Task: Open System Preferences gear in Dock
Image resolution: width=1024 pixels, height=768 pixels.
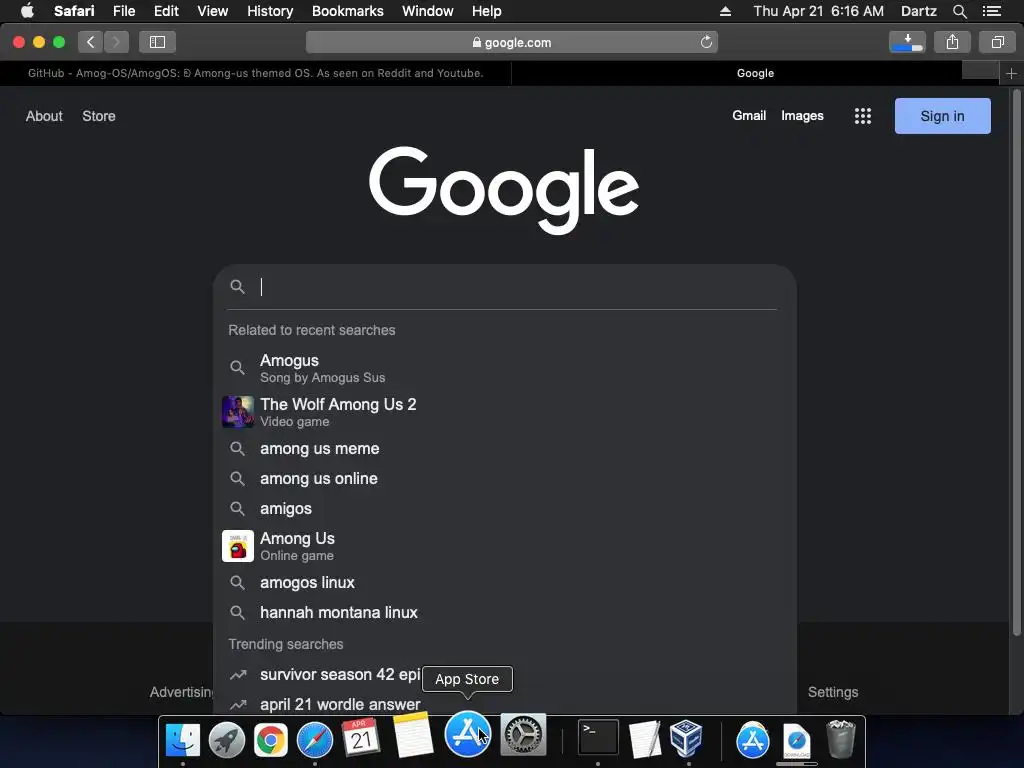Action: 523,735
